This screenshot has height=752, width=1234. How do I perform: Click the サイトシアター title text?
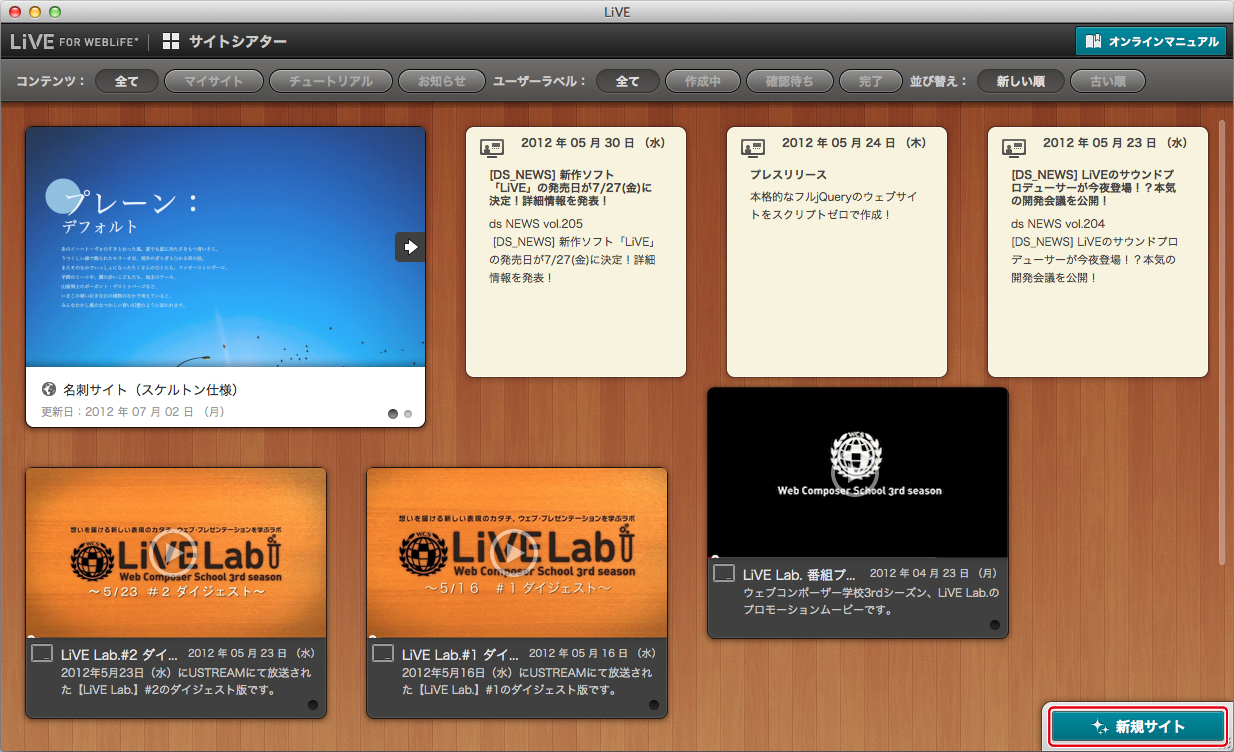click(x=238, y=42)
